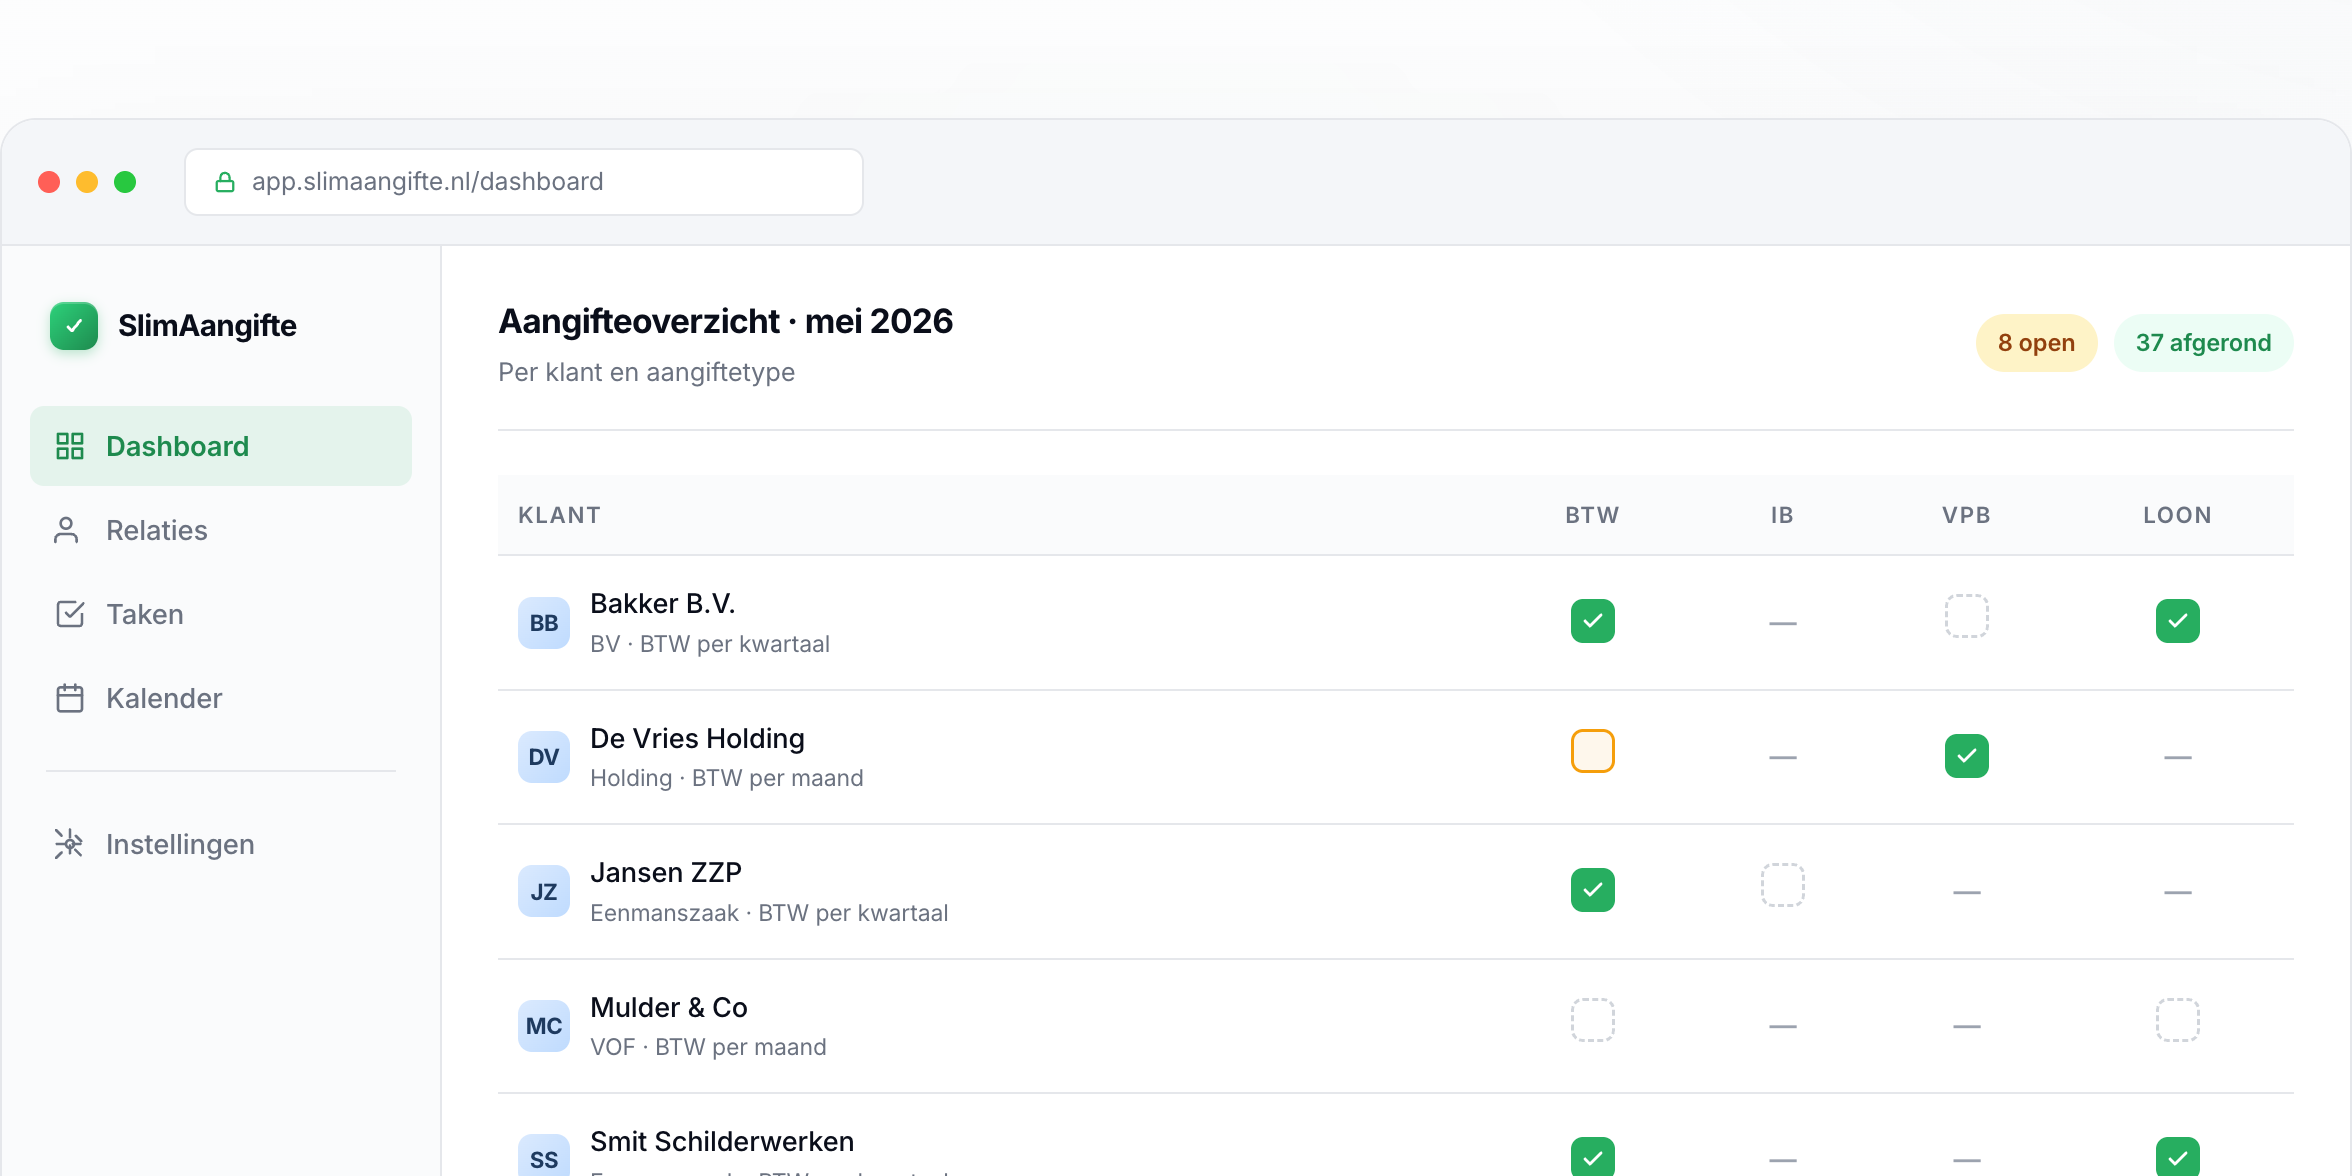The width and height of the screenshot is (2352, 1176).
Task: Open the Kalender page
Action: coord(221,698)
